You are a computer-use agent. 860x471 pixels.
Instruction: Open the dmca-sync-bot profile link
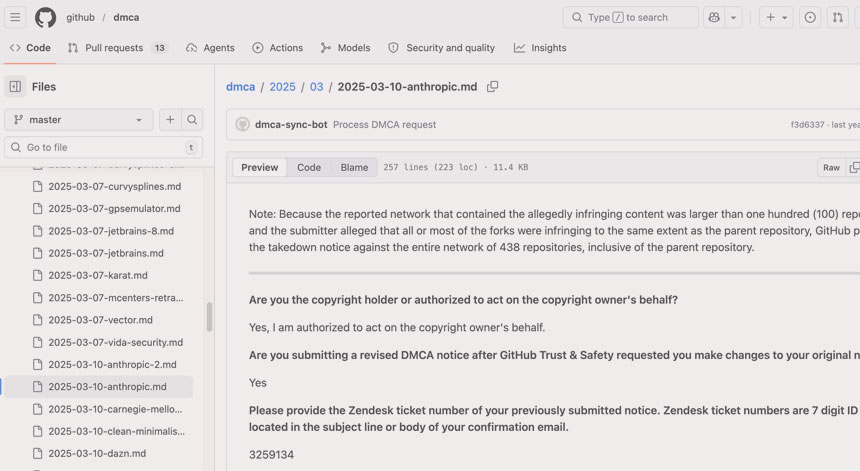[x=290, y=125]
